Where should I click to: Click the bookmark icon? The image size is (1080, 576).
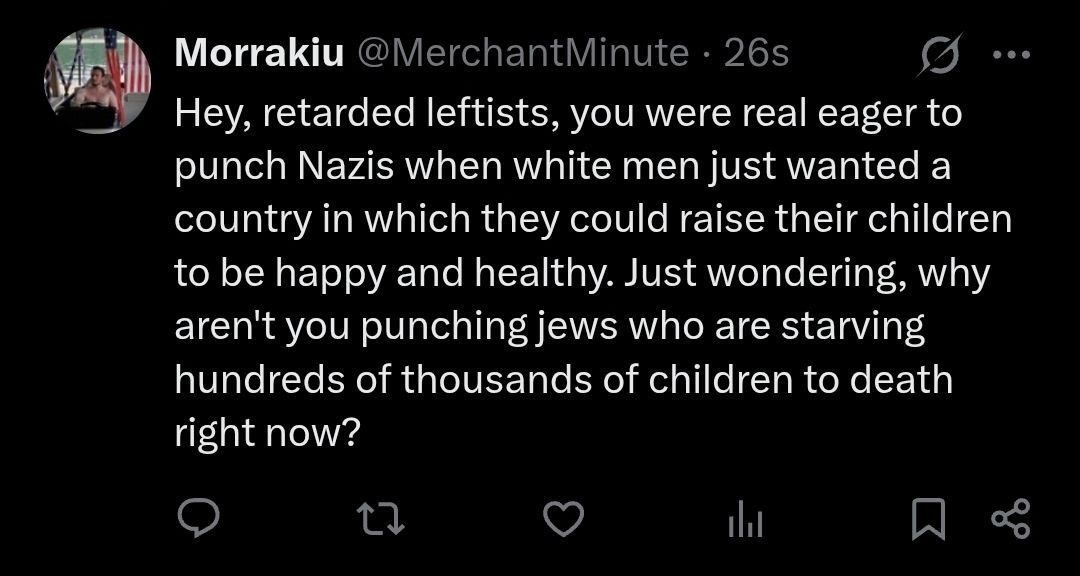pyautogui.click(x=928, y=519)
